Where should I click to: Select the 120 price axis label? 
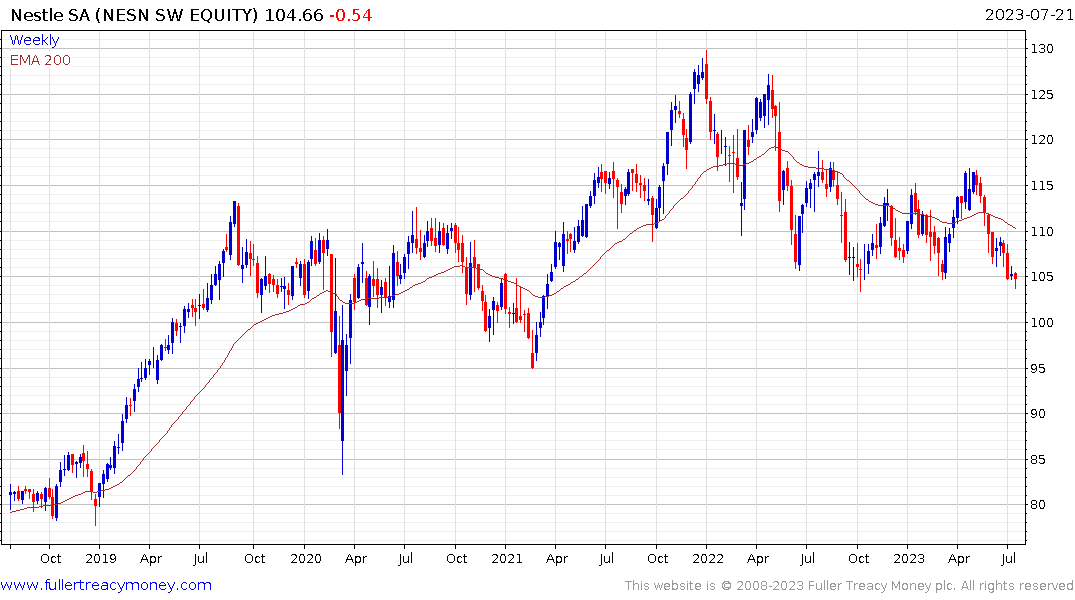pos(1042,140)
